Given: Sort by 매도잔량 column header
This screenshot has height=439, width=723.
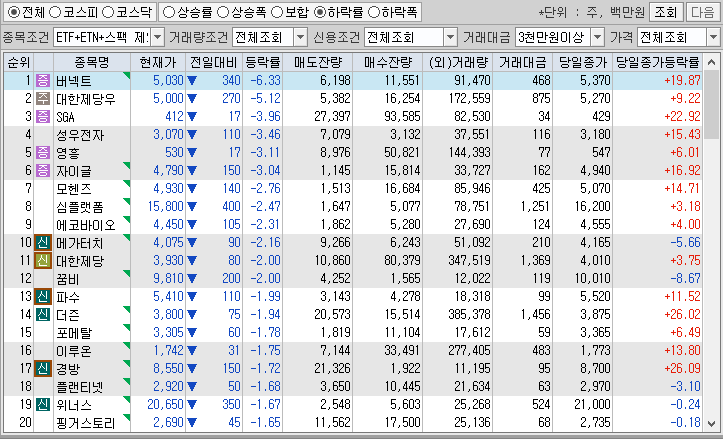Looking at the screenshot, I should pos(317,62).
